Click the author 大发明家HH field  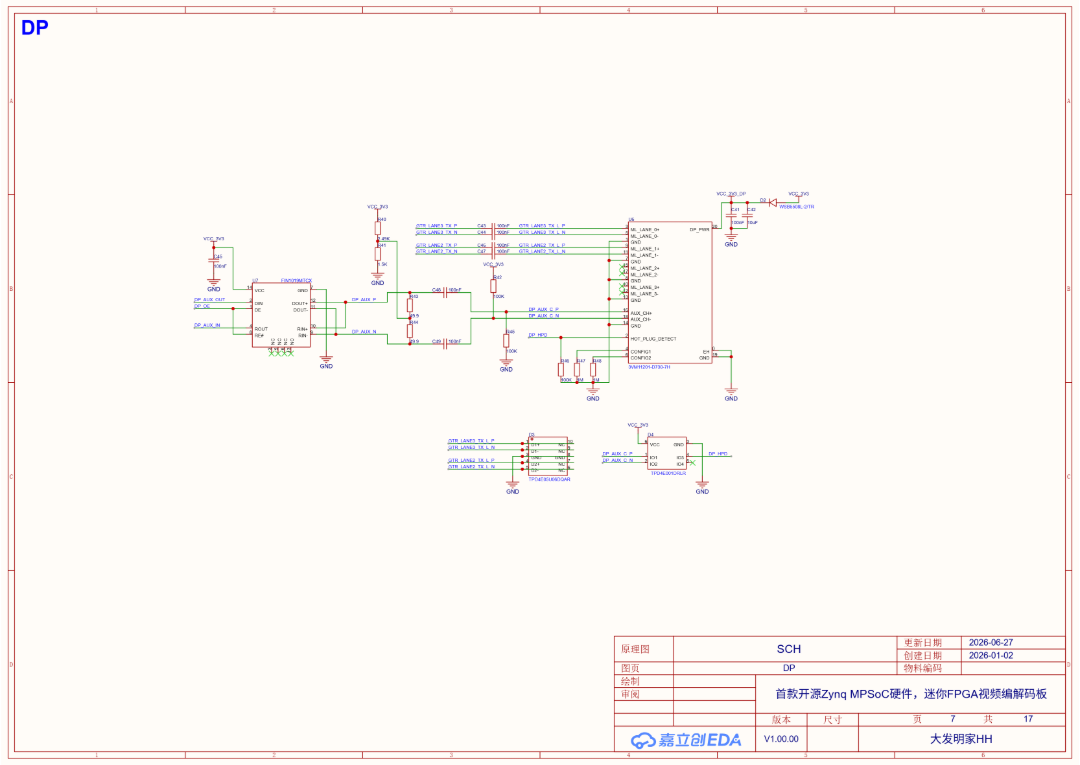pos(962,739)
